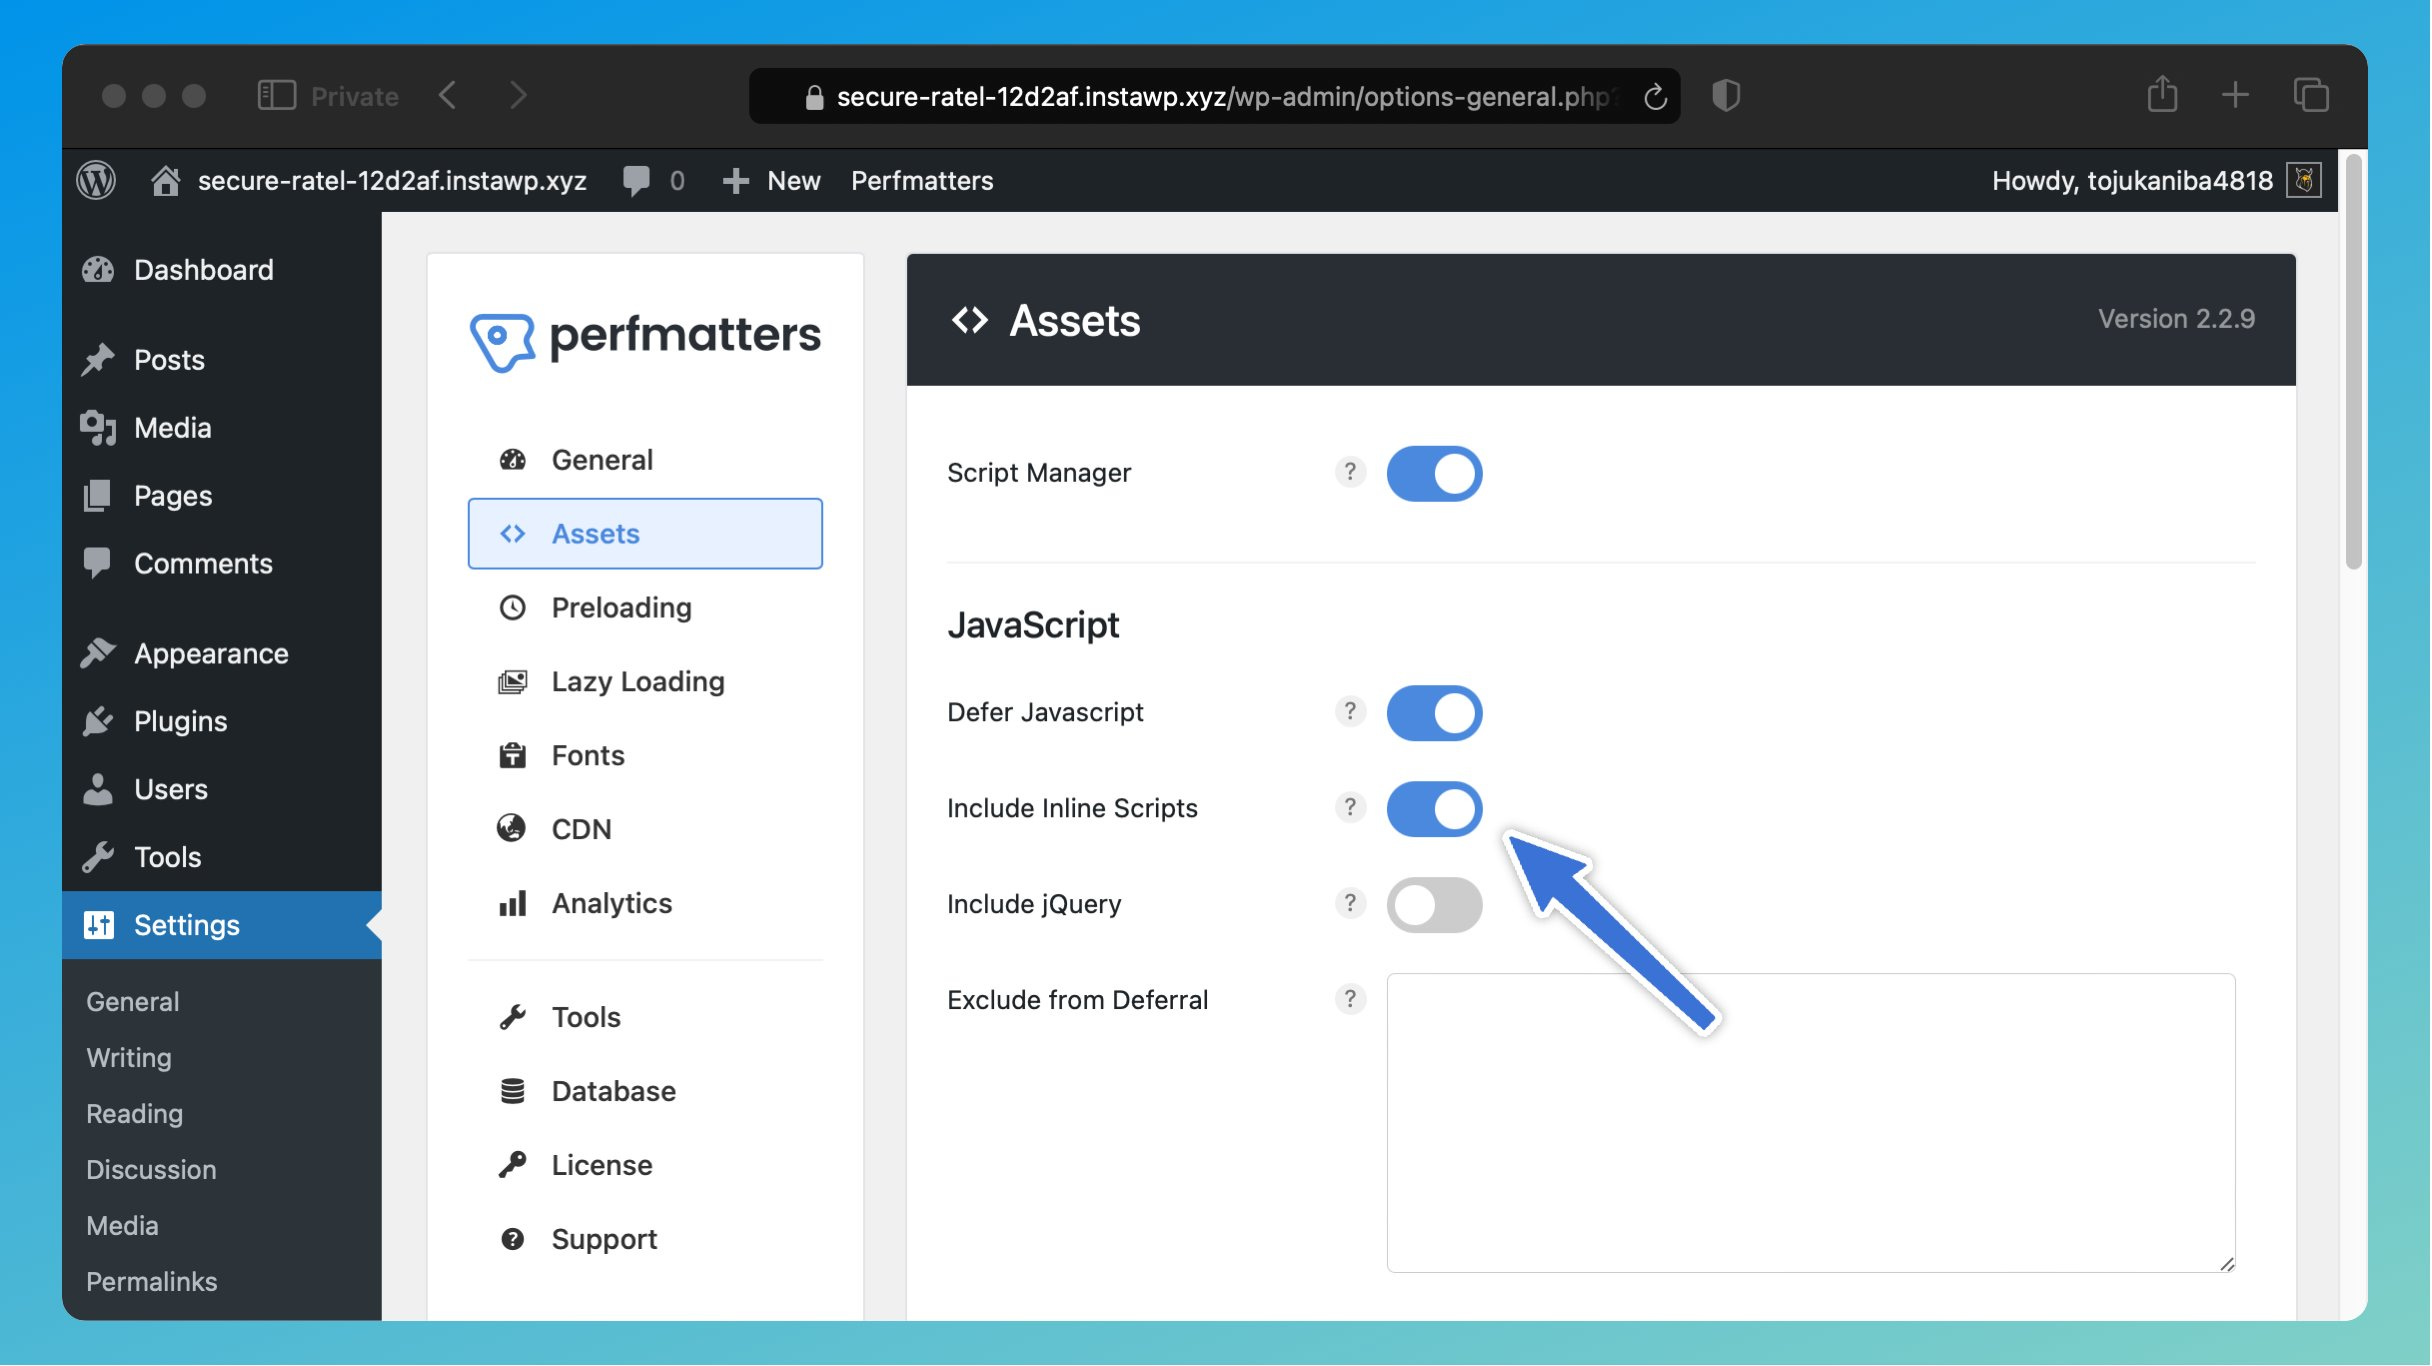Click the Safari share icon
This screenshot has height=1366, width=2432.
pyautogui.click(x=2162, y=94)
